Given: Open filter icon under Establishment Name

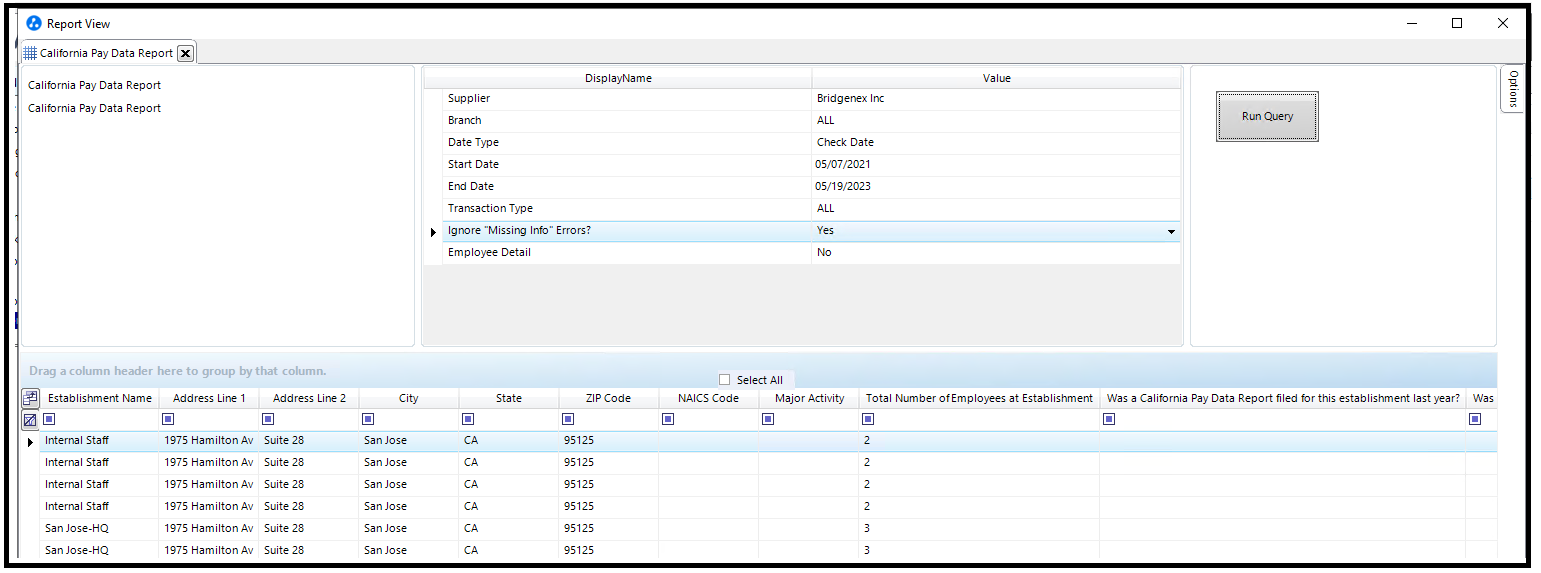Looking at the screenshot, I should (x=50, y=420).
